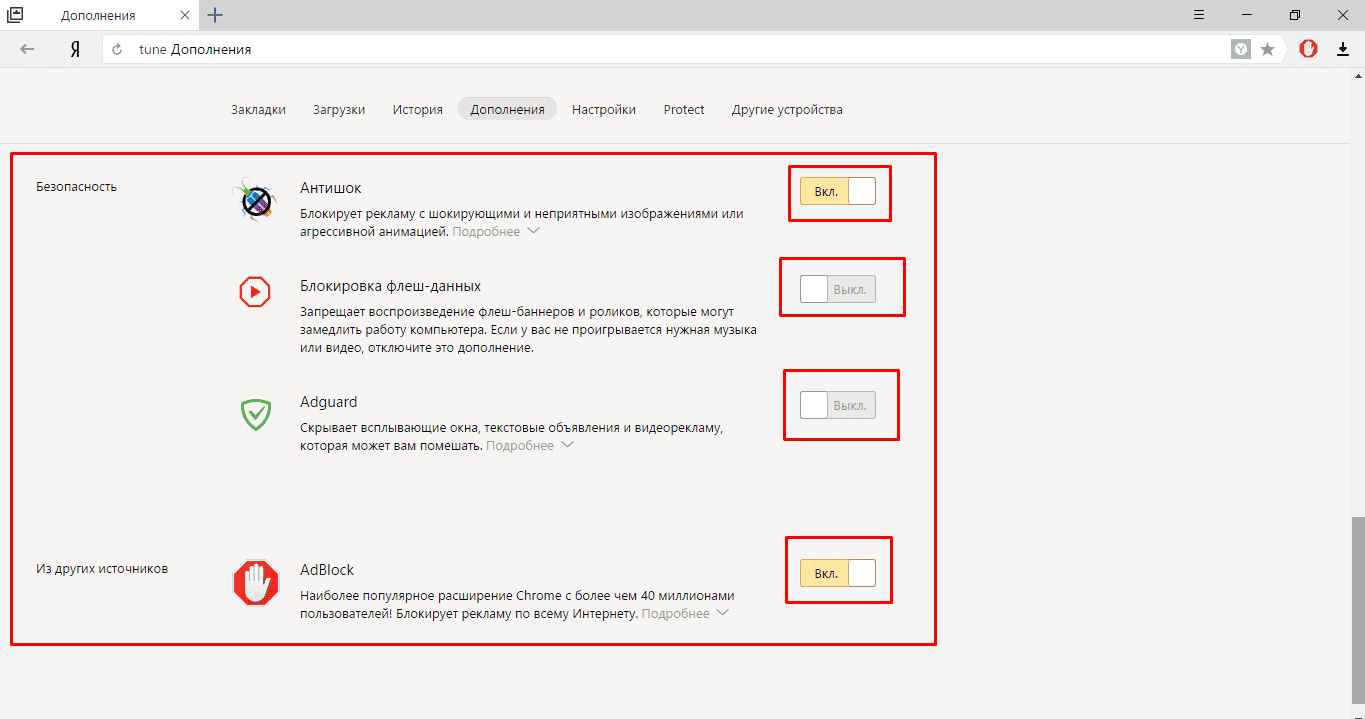Open the browser hamburger menu
Screen dimensions: 1365x719
1200,15
